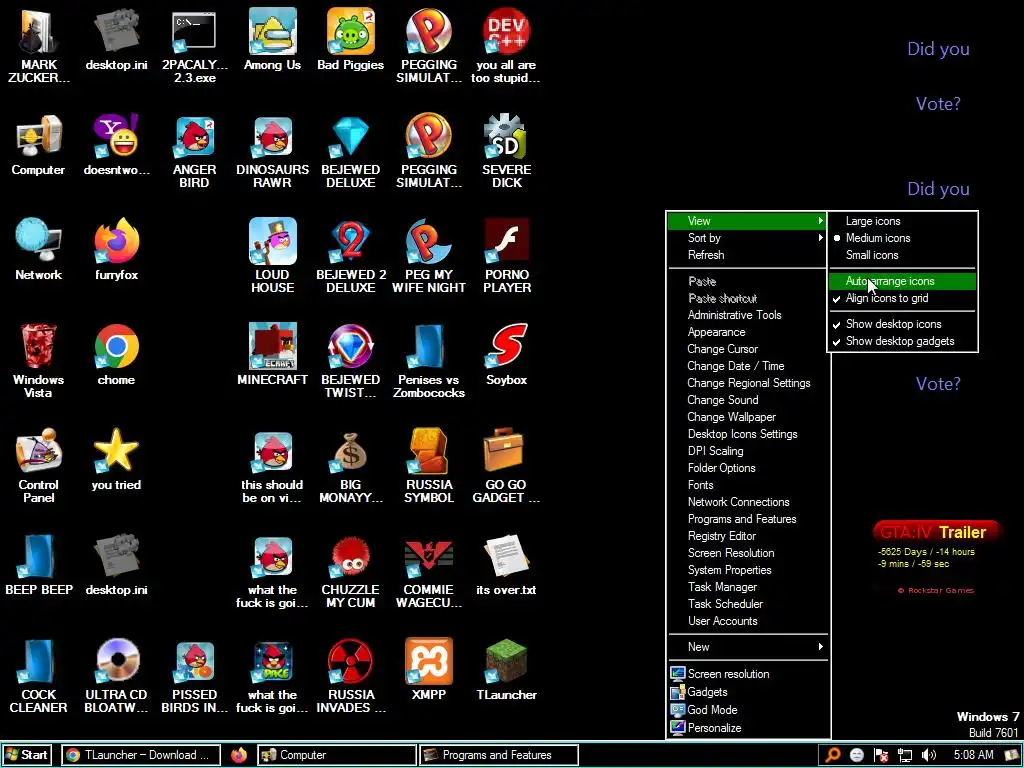
Task: Choose Task Manager menu entry
Action: (x=748, y=586)
